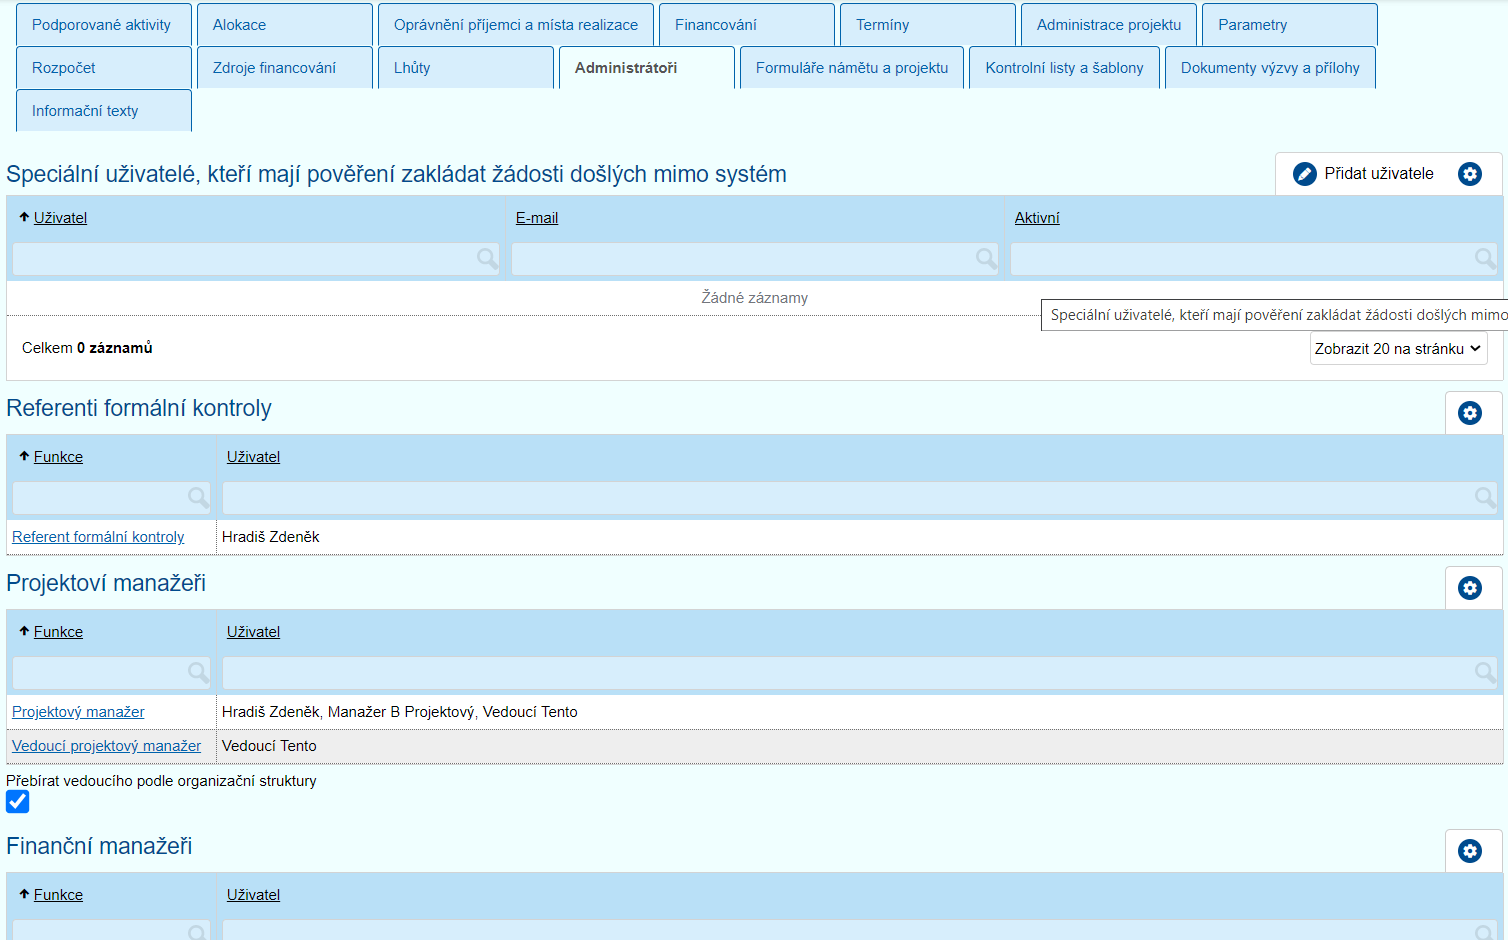
Task: Click the pencil icon beside Přidat uživatele
Action: [1304, 174]
